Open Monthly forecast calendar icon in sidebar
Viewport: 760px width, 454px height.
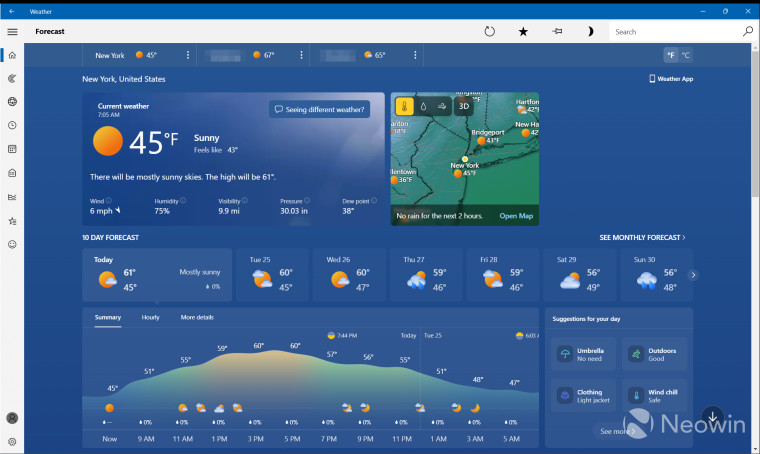pyautogui.click(x=12, y=149)
